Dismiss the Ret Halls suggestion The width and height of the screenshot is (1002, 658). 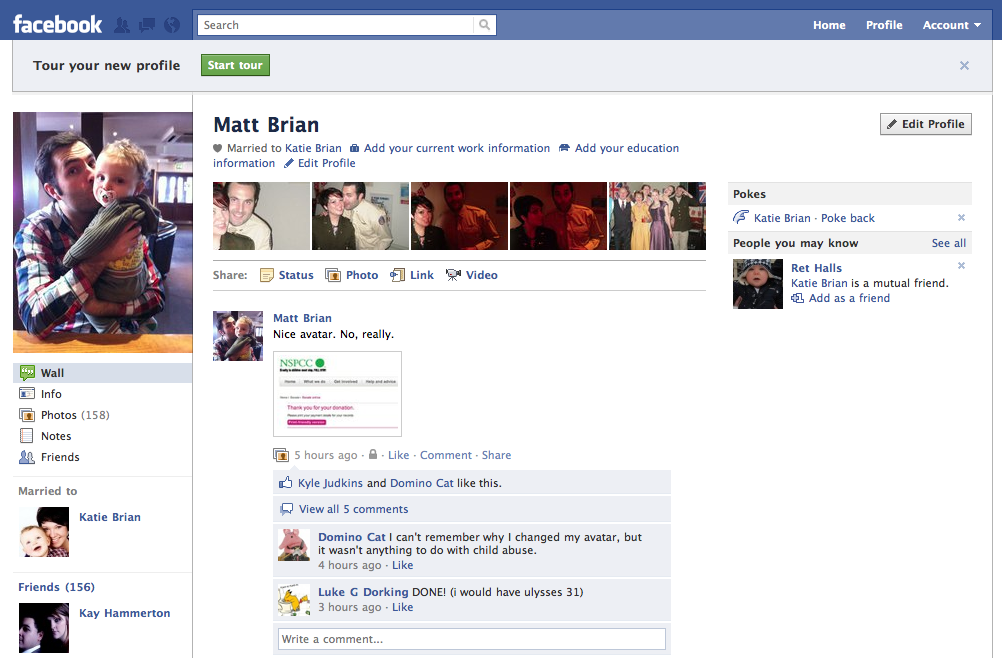pyautogui.click(x=961, y=266)
